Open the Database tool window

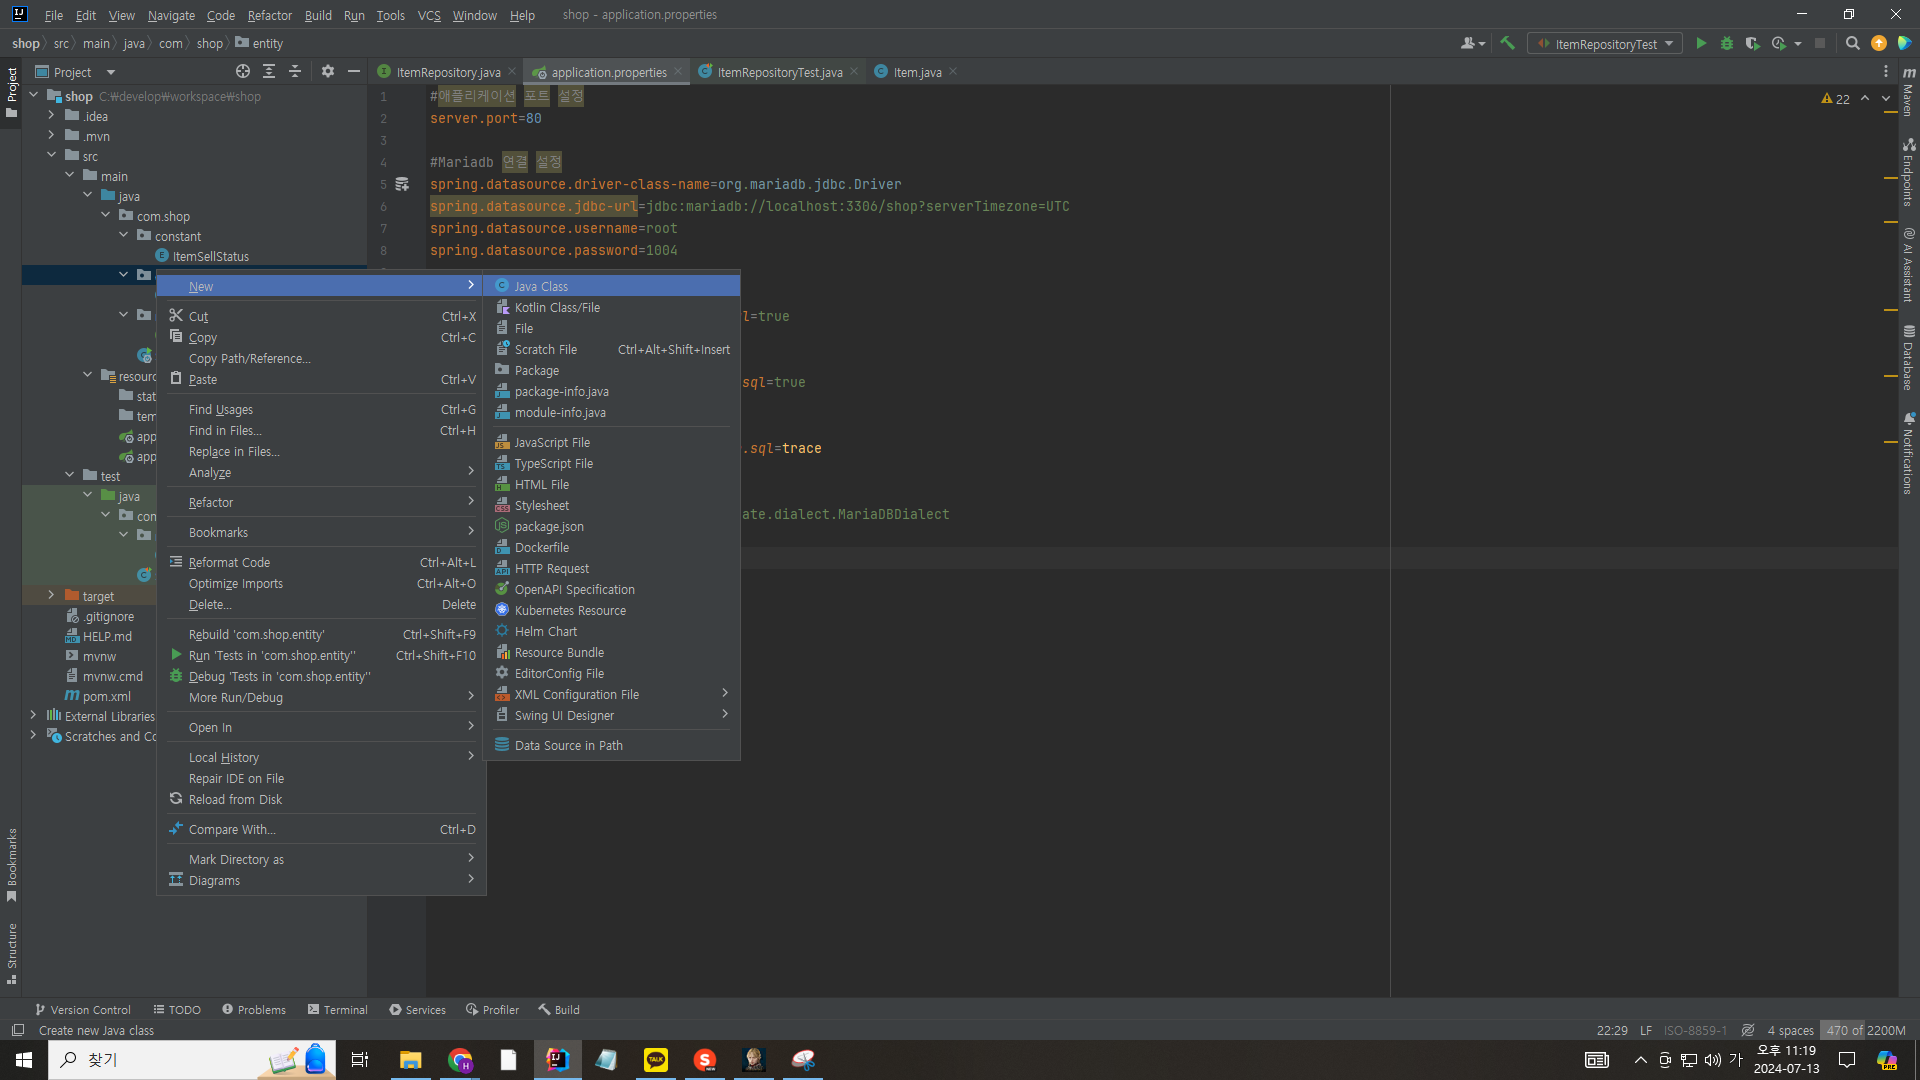(x=1909, y=357)
